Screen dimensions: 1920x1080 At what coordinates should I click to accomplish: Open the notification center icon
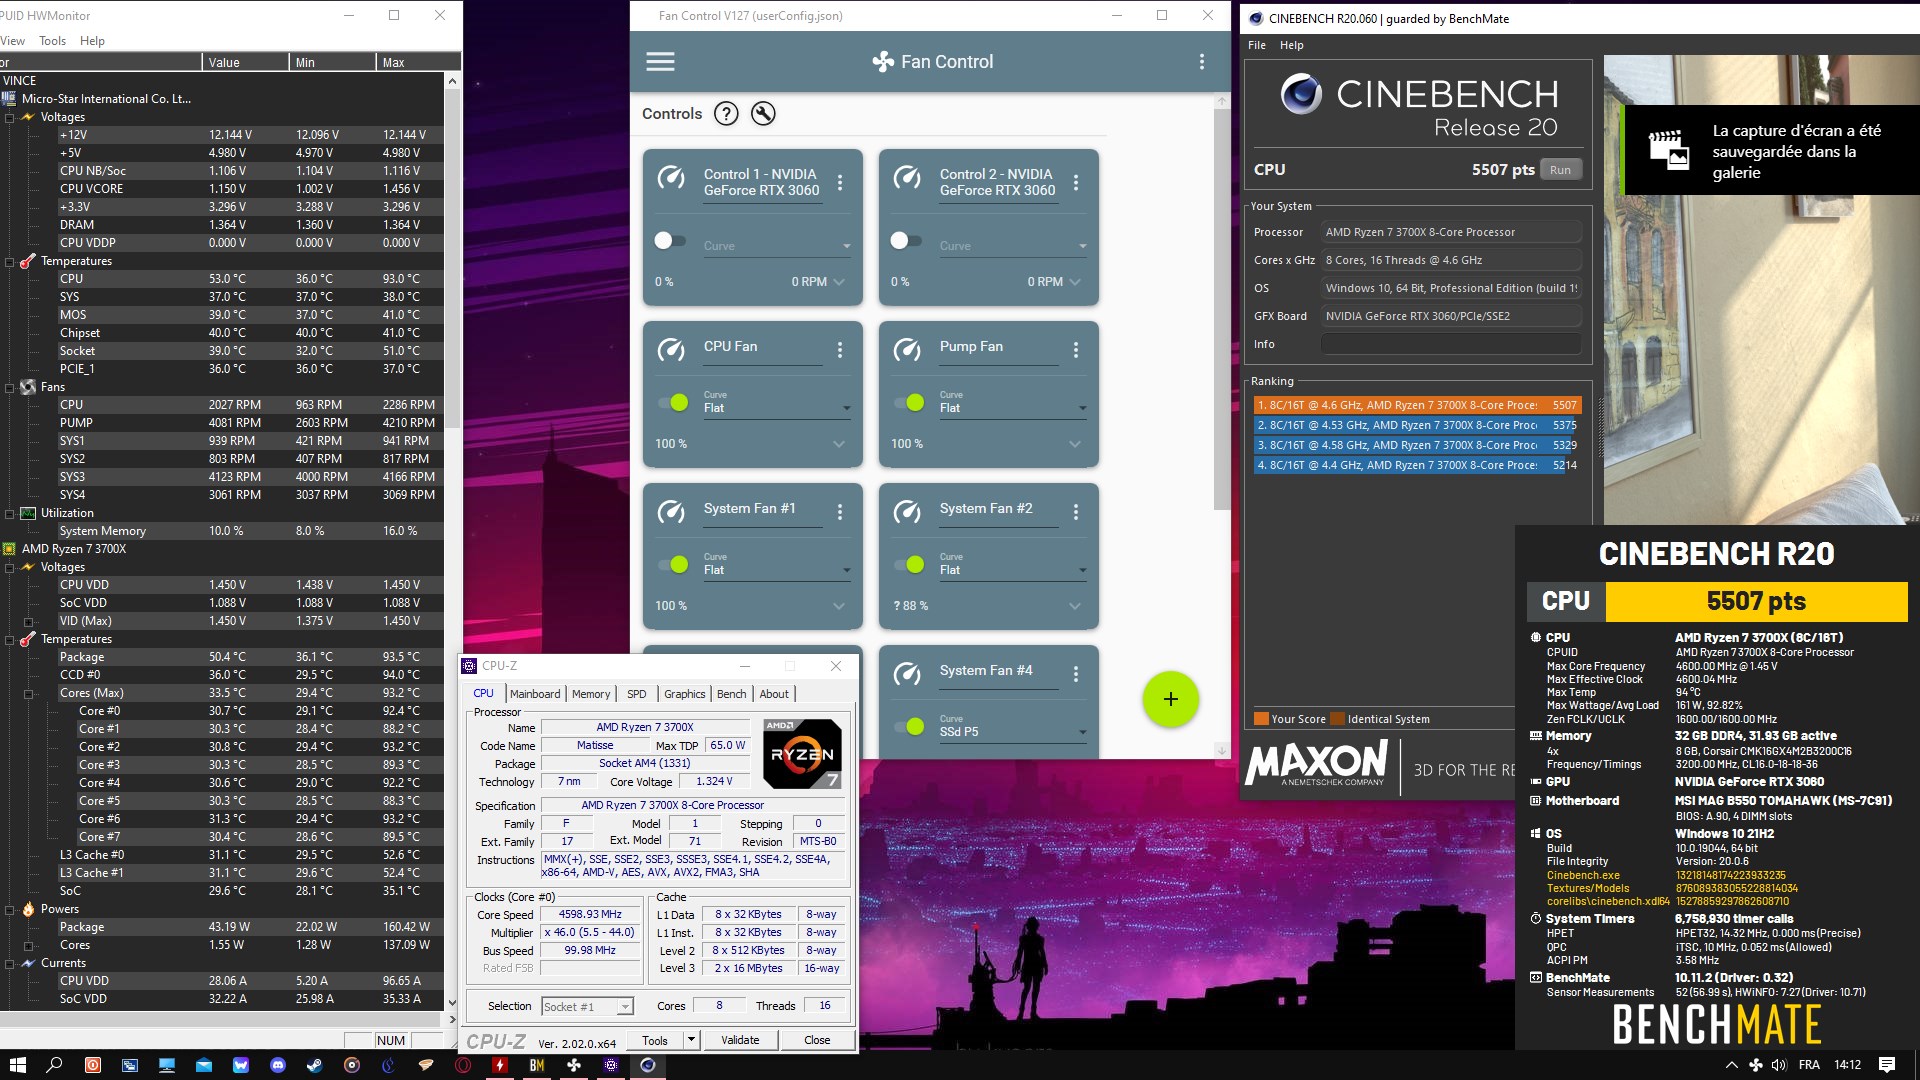point(1887,1065)
